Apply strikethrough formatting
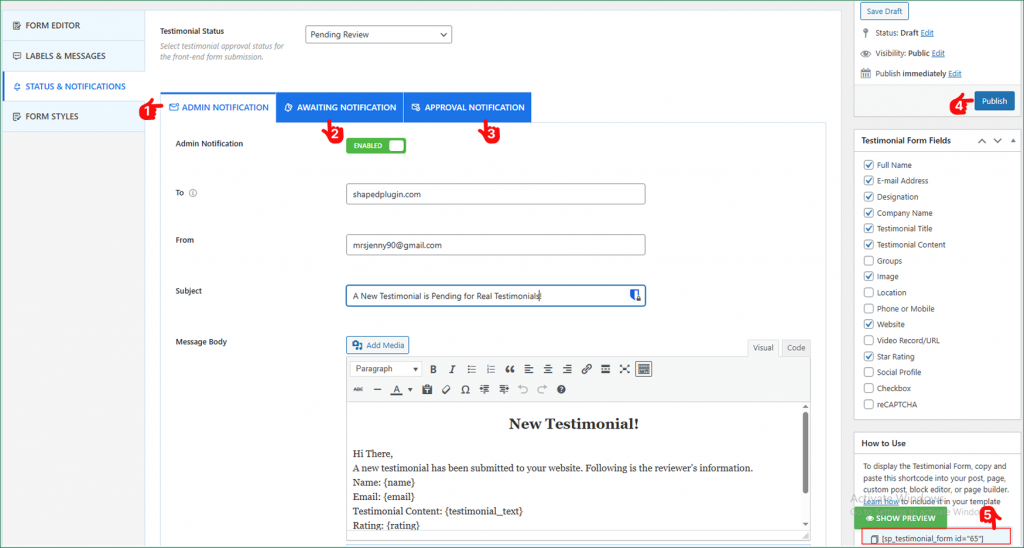The height and width of the screenshot is (548, 1024). [358, 389]
